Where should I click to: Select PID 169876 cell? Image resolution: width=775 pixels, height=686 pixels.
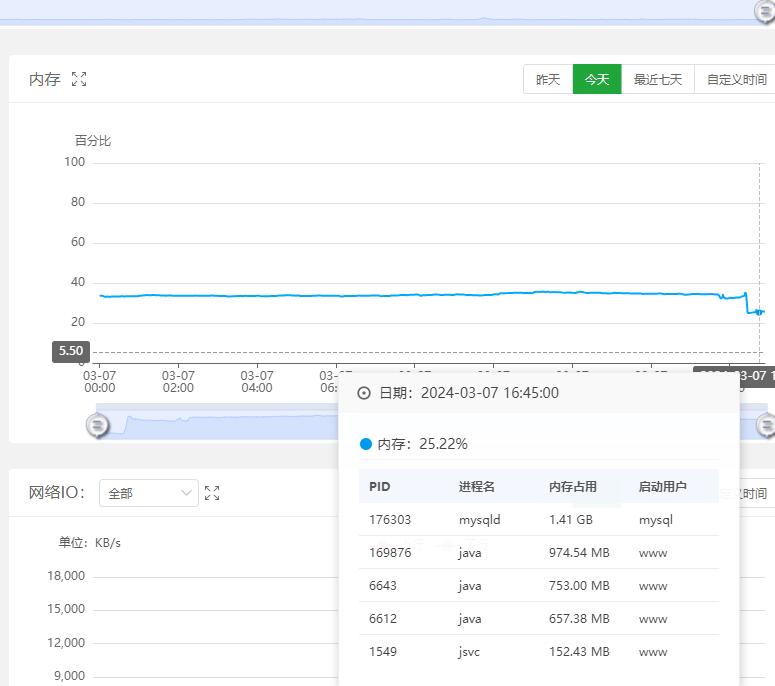click(x=390, y=553)
